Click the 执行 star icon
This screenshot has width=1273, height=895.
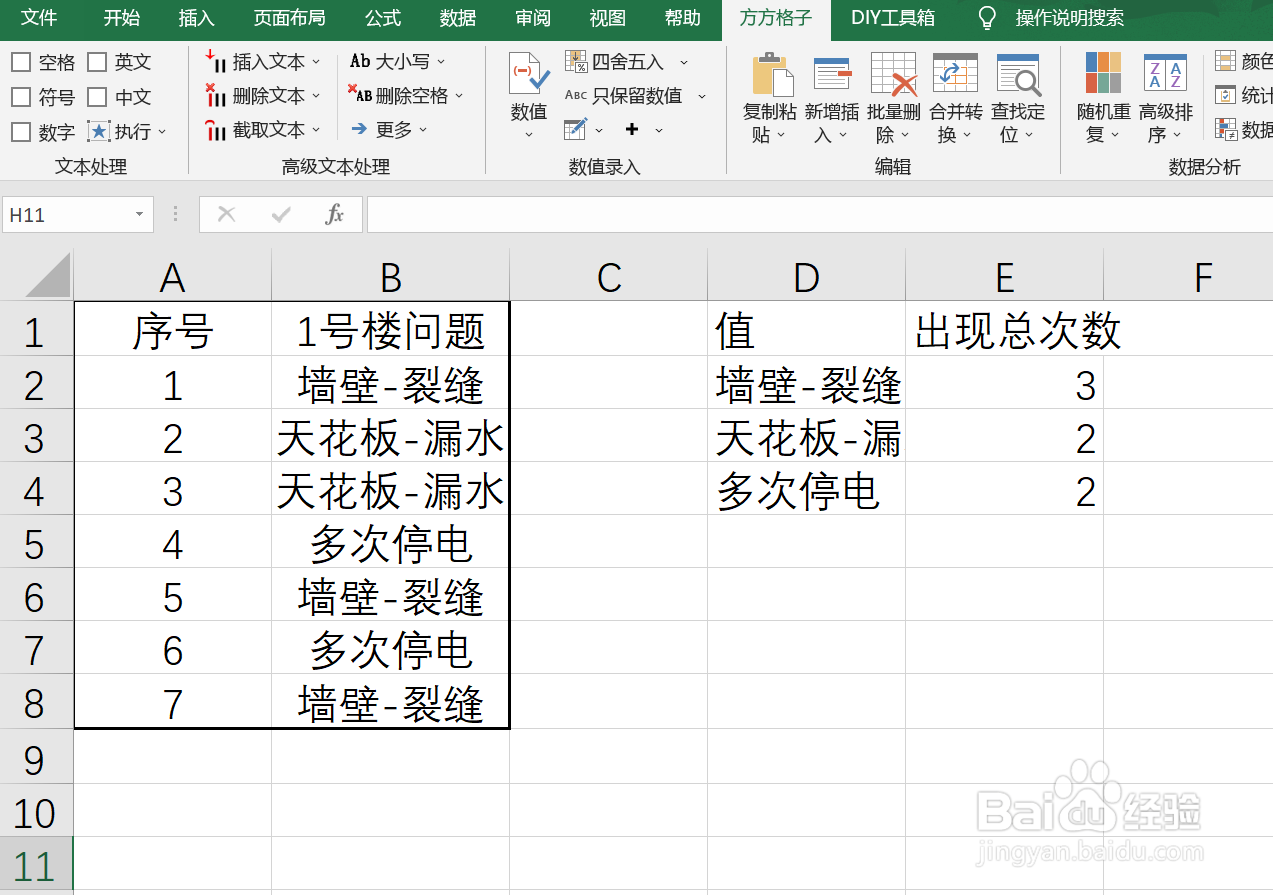pos(99,131)
